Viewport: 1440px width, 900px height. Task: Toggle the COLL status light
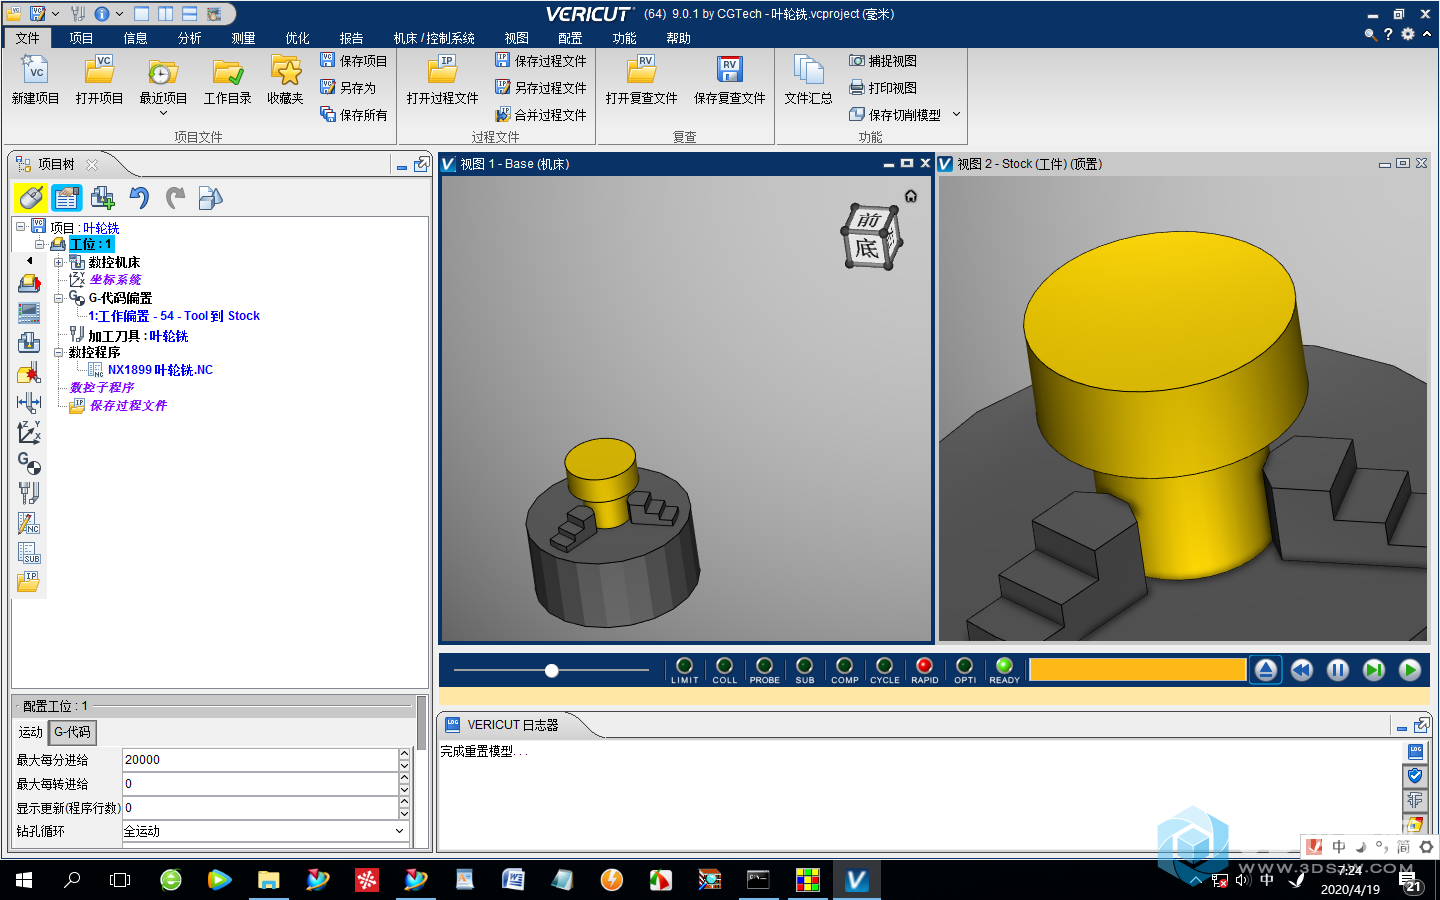pyautogui.click(x=724, y=666)
